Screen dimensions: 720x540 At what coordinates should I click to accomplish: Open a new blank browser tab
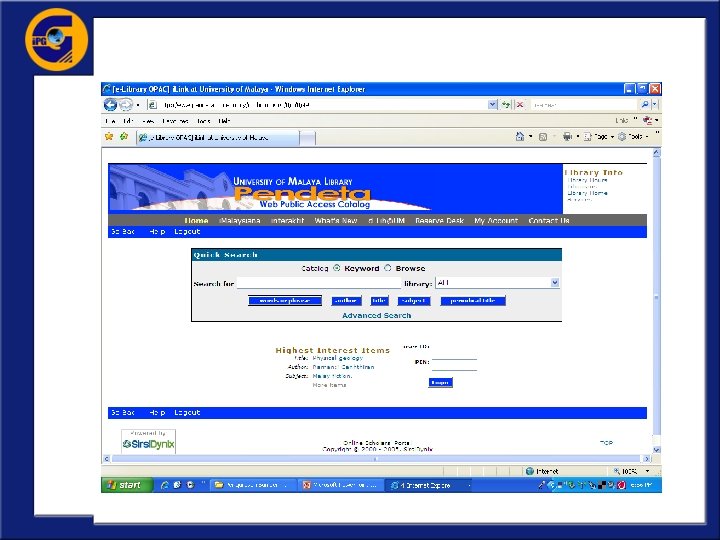tap(308, 138)
